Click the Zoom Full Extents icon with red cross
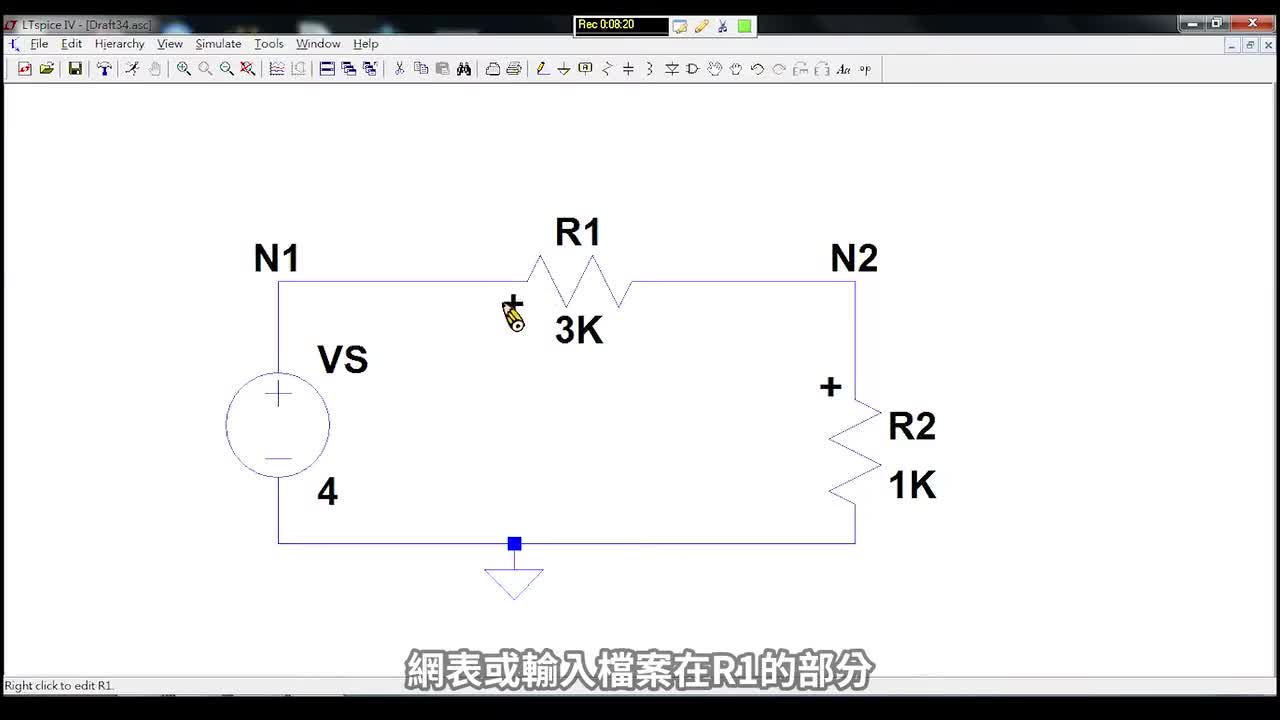This screenshot has width=1280, height=720. (248, 69)
